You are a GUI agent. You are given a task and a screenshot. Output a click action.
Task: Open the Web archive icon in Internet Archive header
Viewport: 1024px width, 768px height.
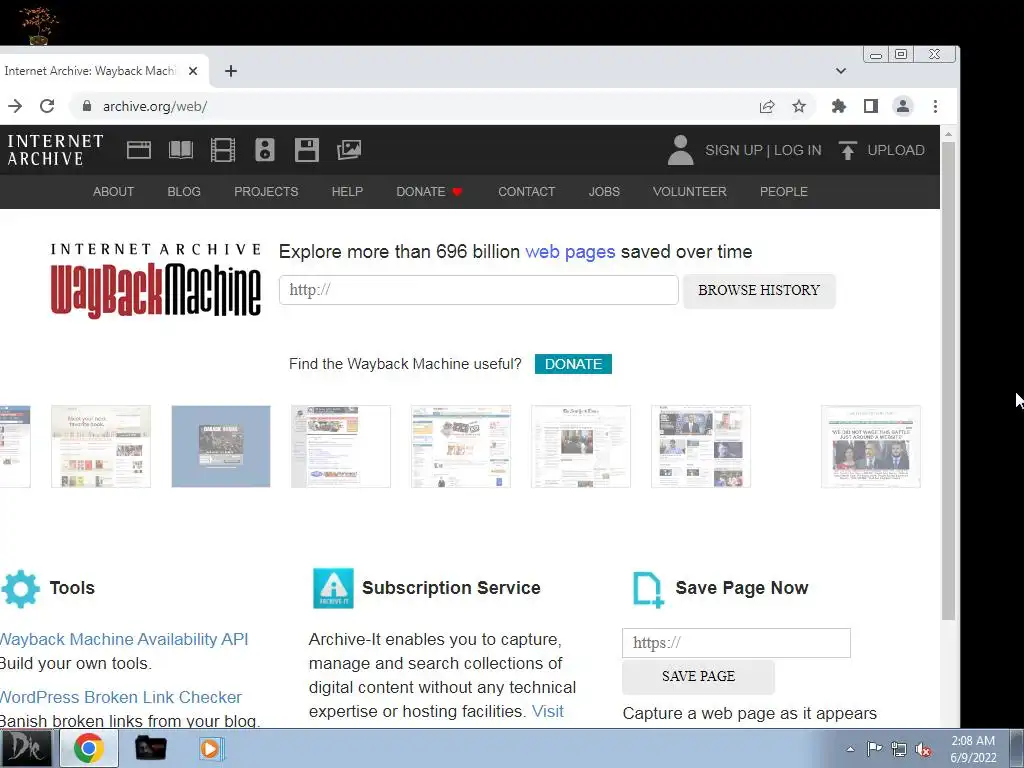[x=138, y=150]
